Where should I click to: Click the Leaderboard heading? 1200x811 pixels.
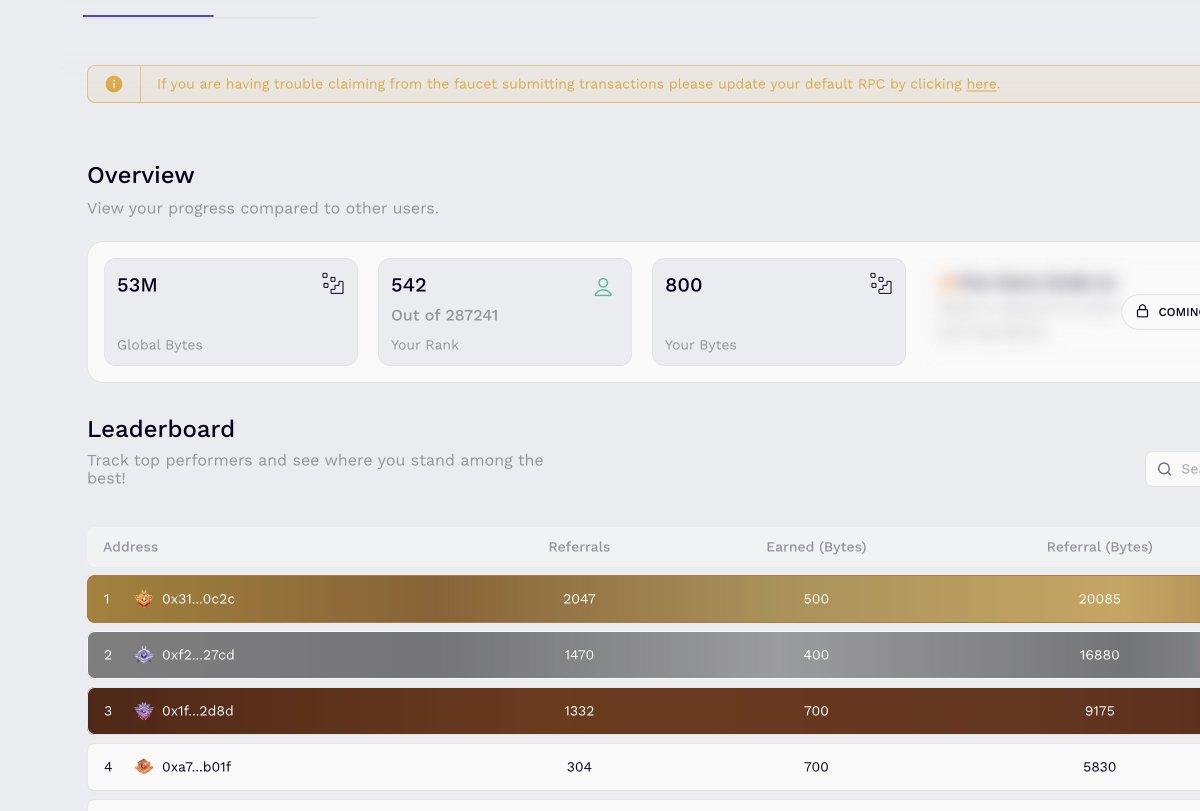161,429
